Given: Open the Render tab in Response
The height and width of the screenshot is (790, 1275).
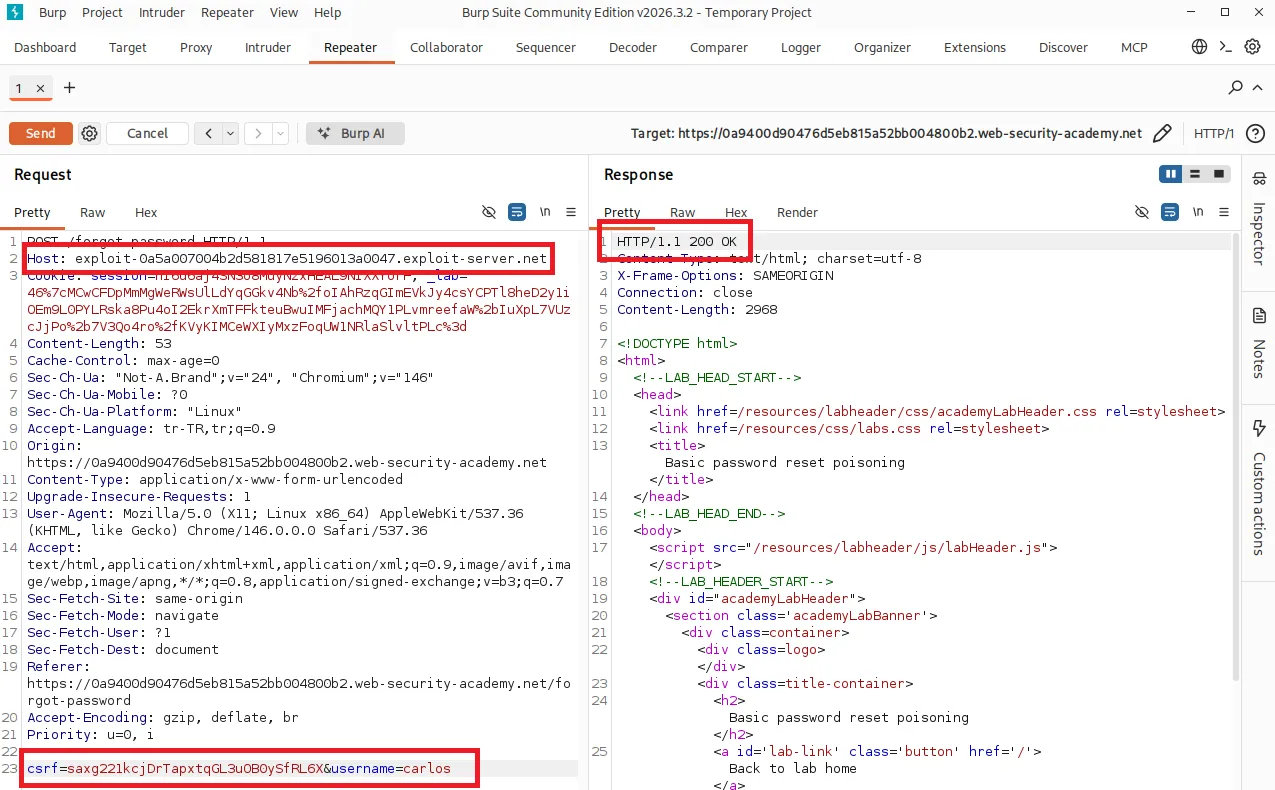Looking at the screenshot, I should pyautogui.click(x=797, y=212).
